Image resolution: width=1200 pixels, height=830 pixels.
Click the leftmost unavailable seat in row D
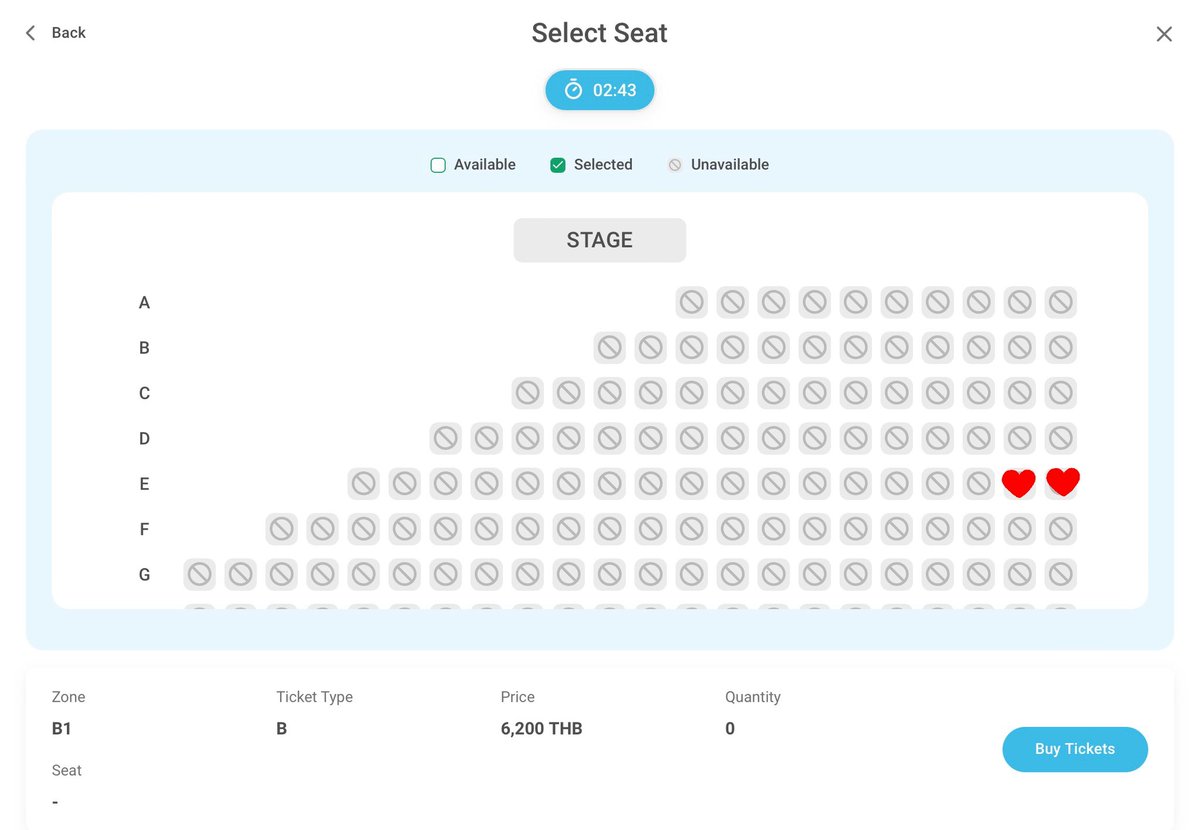(x=446, y=438)
